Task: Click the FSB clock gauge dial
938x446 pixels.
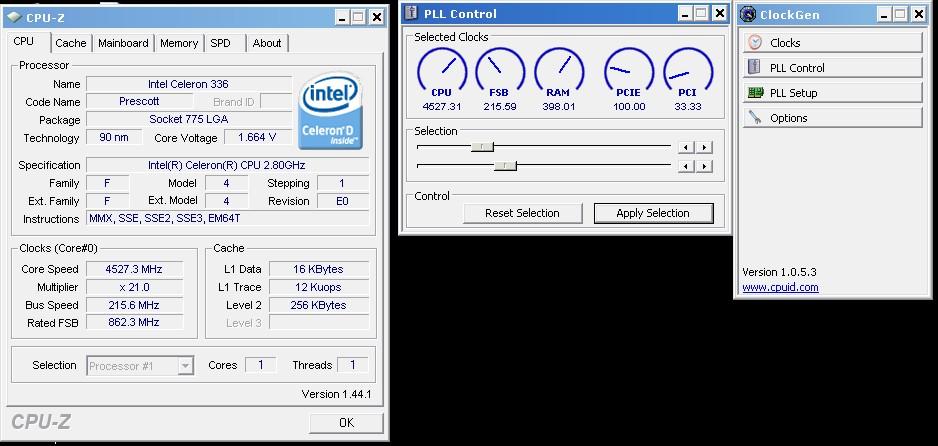Action: pyautogui.click(x=500, y=70)
